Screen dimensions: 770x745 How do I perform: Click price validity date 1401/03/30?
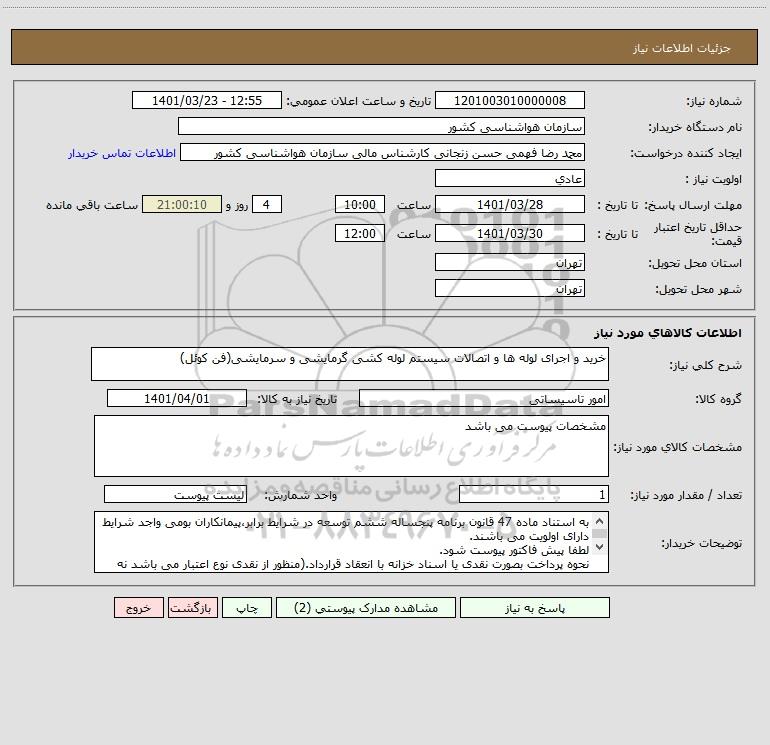pos(510,234)
